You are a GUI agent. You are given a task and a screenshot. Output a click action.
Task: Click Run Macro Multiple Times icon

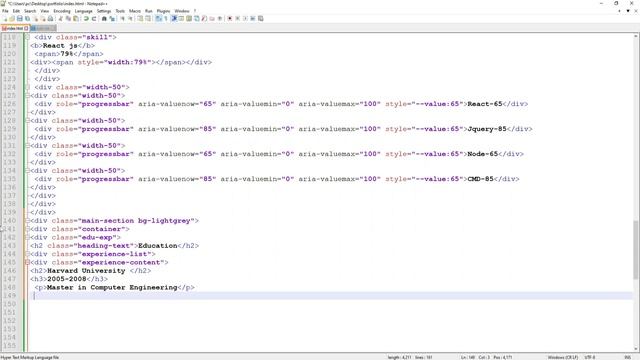pyautogui.click(x=253, y=18)
